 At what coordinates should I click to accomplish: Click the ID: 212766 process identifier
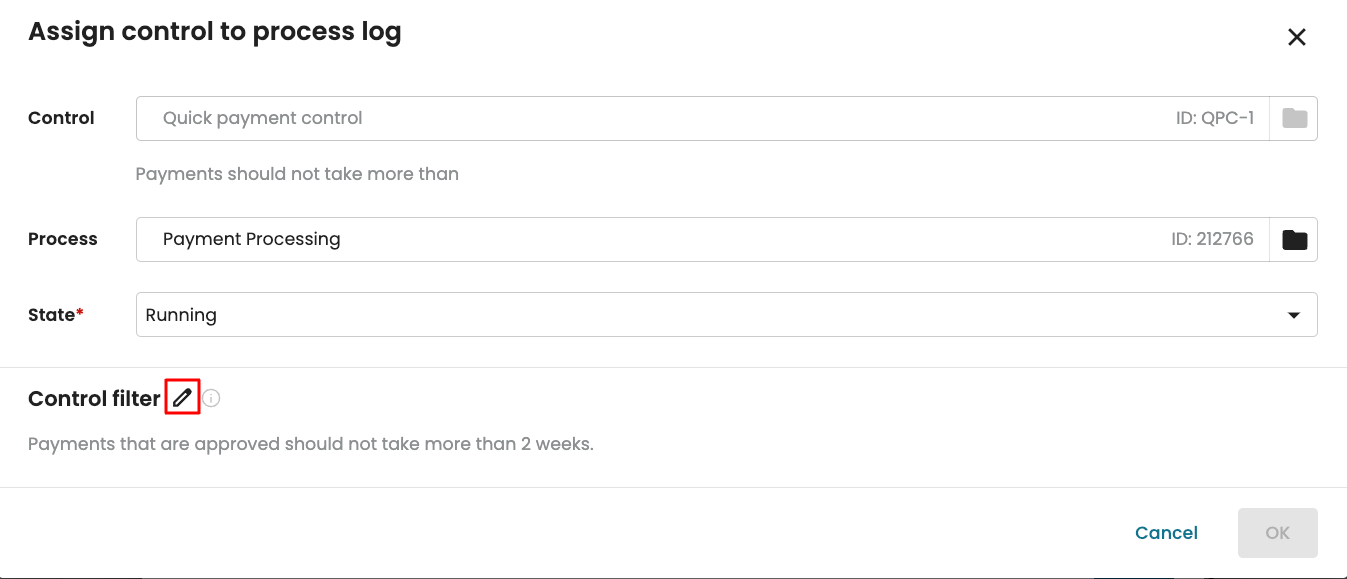(x=1212, y=239)
